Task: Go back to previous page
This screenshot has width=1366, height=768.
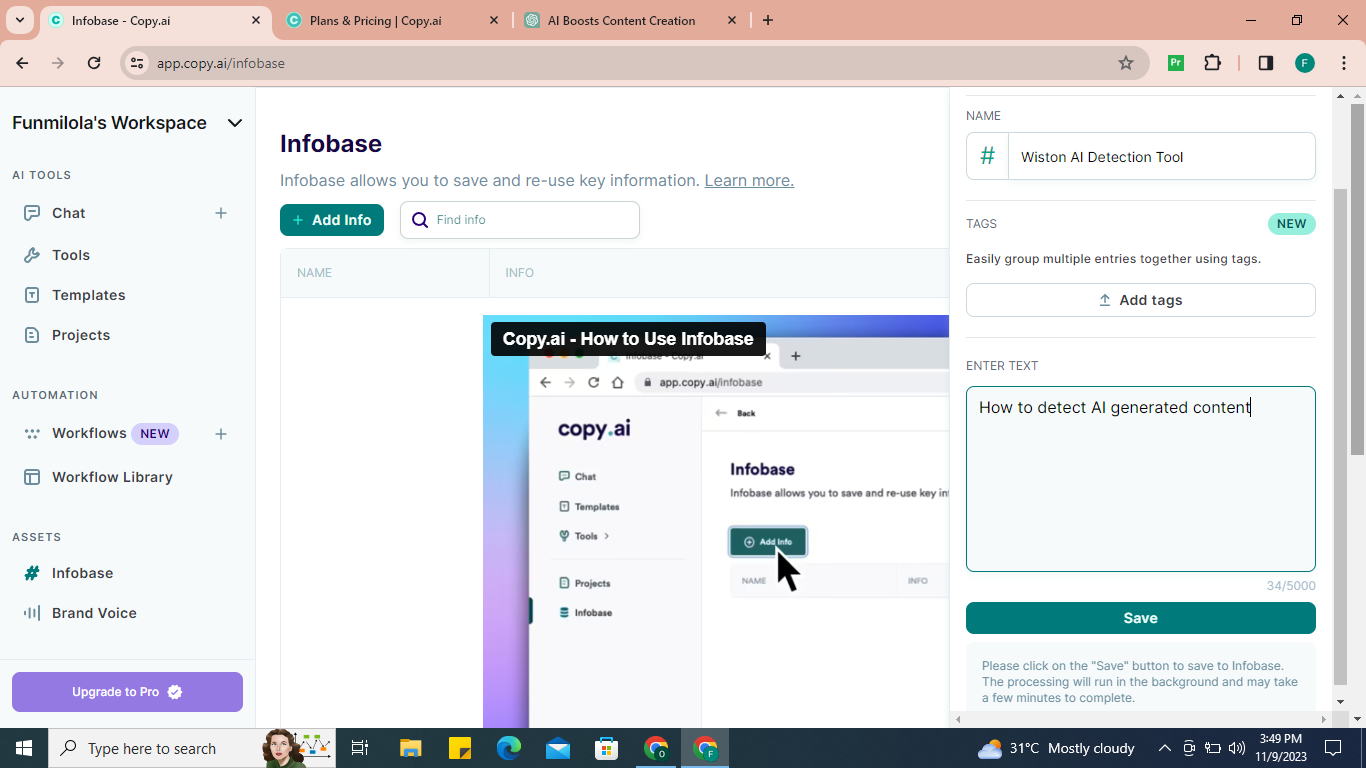Action: (x=22, y=63)
